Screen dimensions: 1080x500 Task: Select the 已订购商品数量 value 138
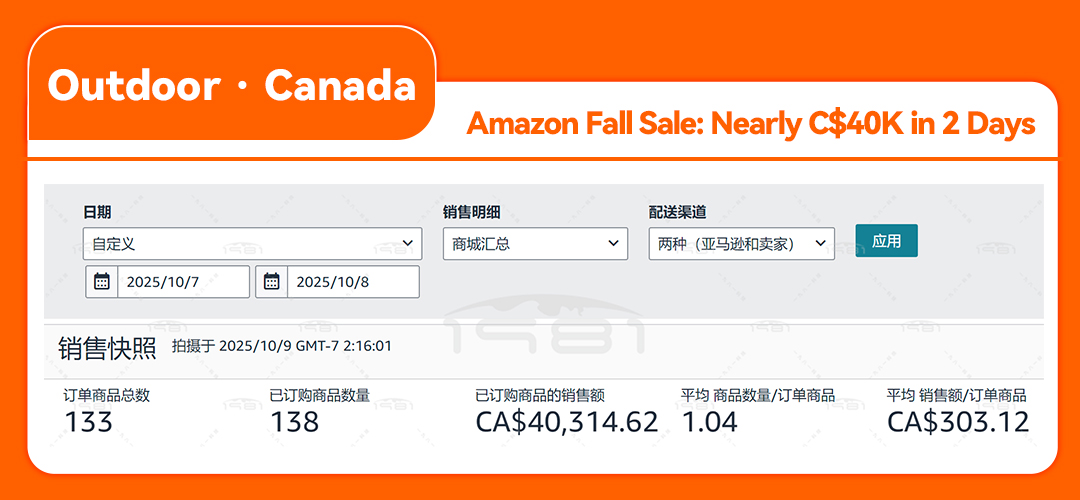[x=294, y=422]
